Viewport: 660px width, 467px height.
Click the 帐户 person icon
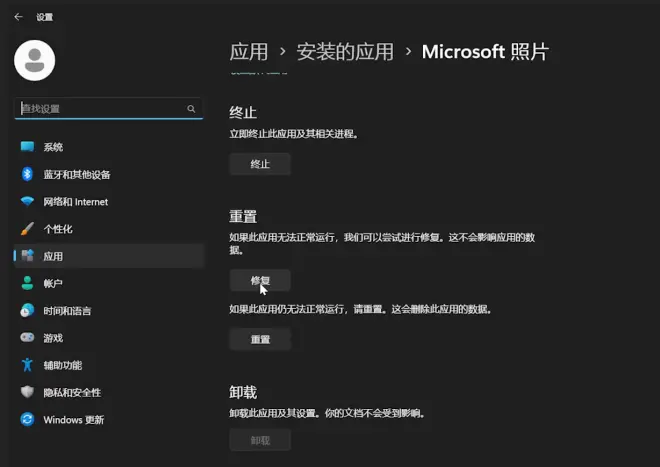27,283
